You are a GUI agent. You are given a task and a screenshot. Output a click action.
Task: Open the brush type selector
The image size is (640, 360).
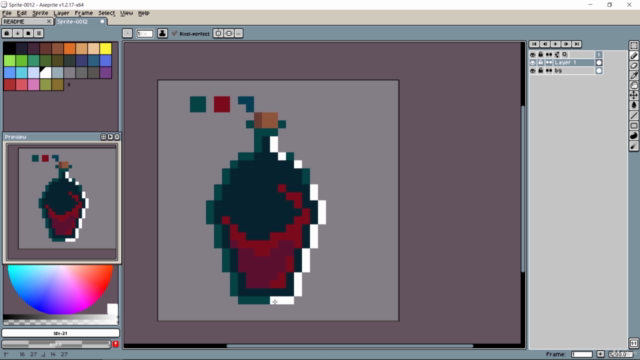[x=127, y=33]
